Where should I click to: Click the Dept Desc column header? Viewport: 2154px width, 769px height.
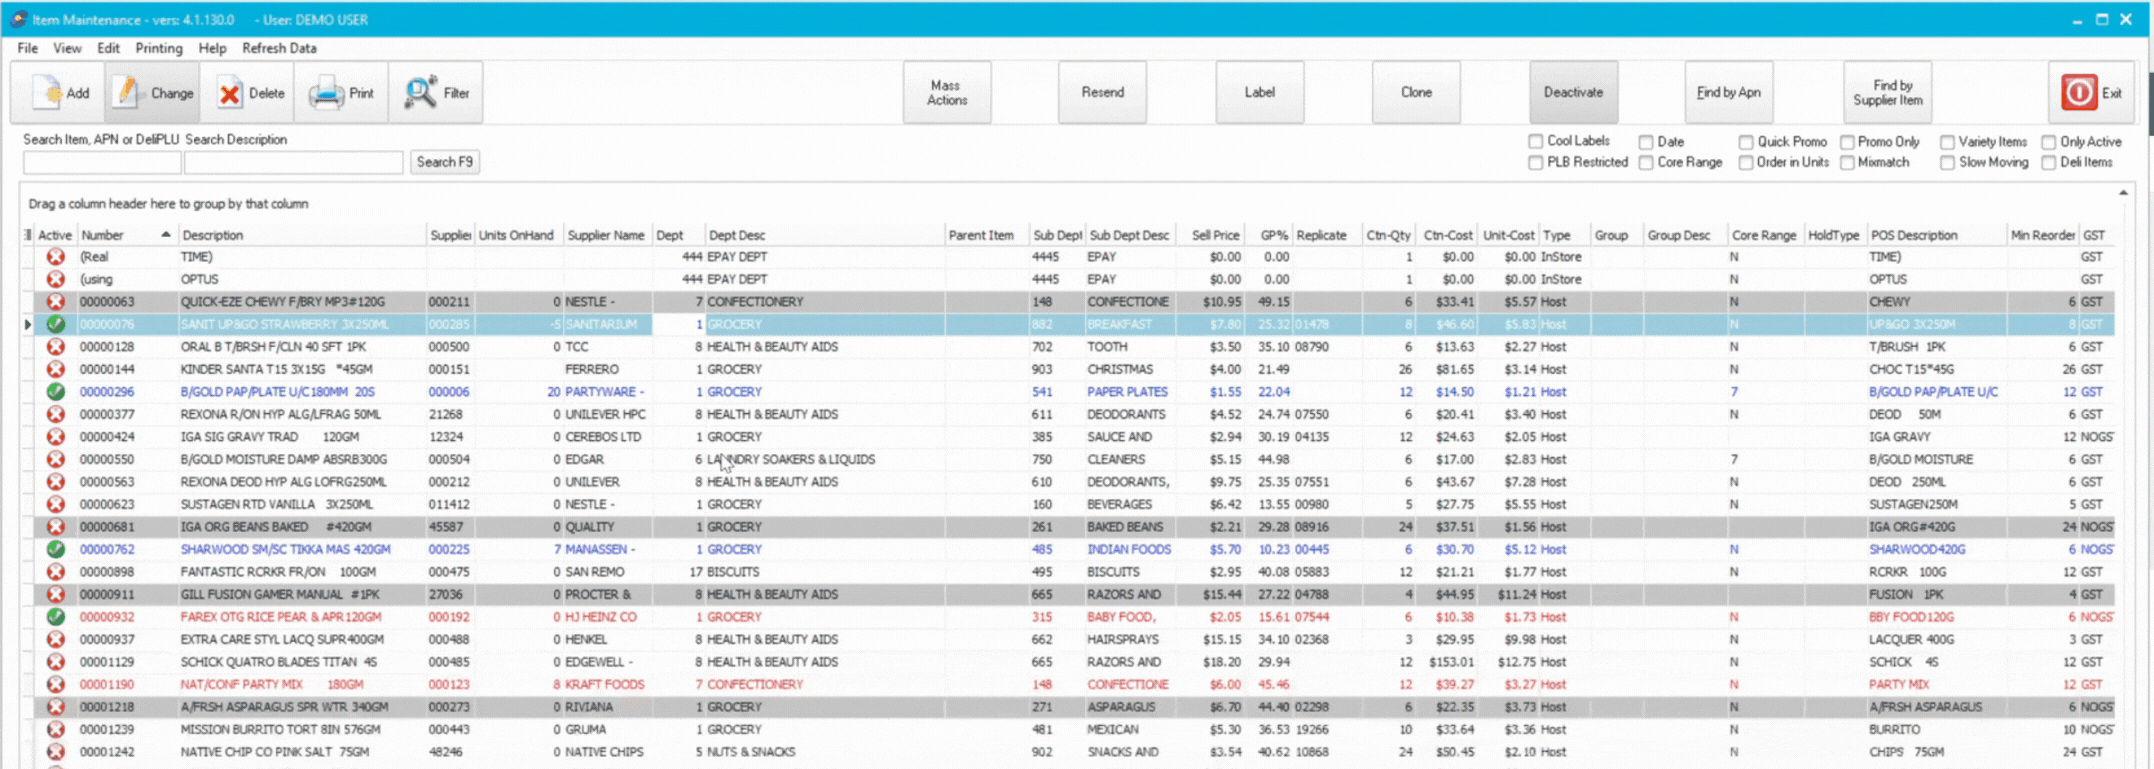click(825, 235)
